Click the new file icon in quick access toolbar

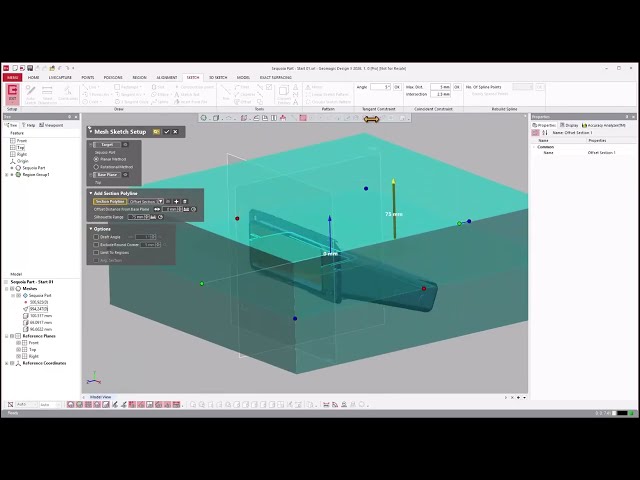[x=15, y=68]
